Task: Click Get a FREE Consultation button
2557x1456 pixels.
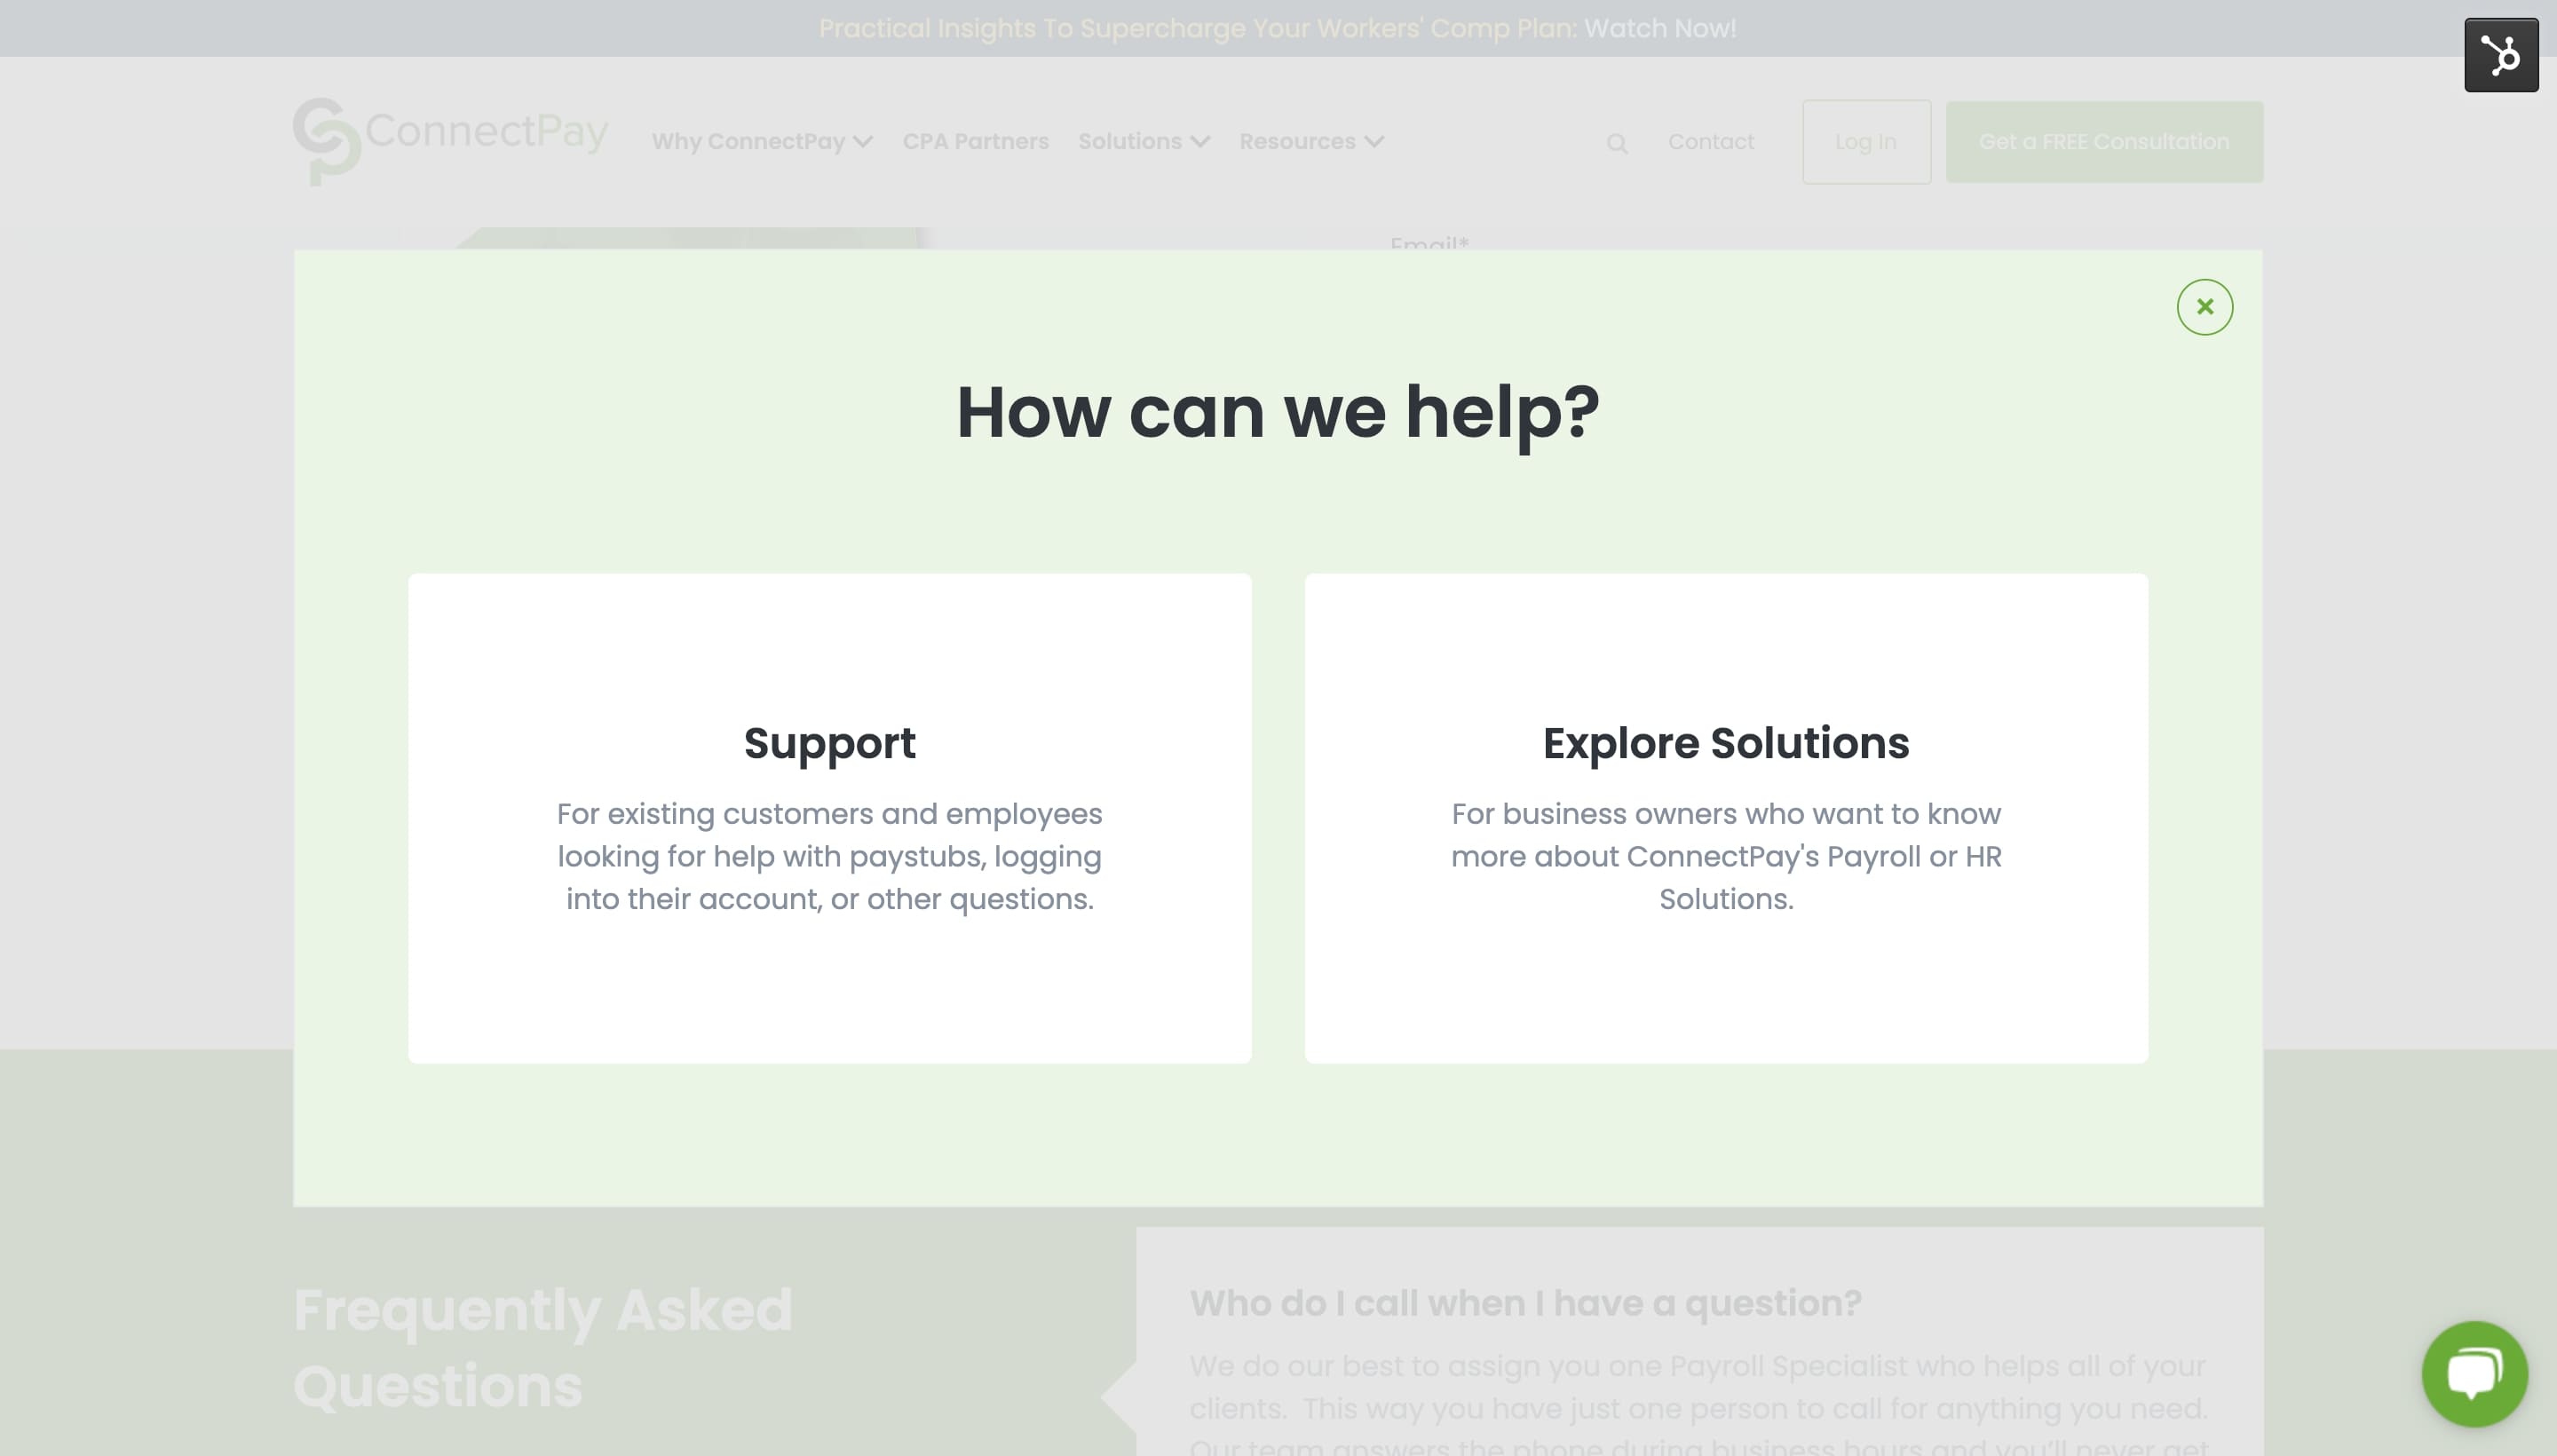Action: (2104, 142)
